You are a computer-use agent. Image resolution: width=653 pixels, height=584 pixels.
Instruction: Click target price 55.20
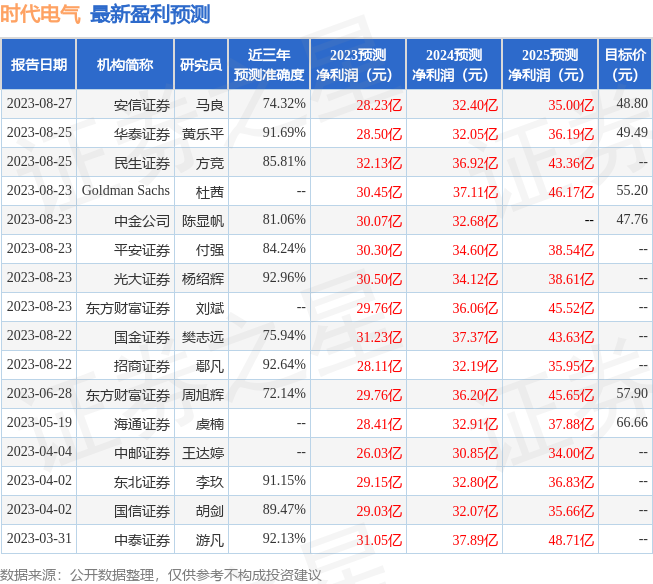pos(632,190)
